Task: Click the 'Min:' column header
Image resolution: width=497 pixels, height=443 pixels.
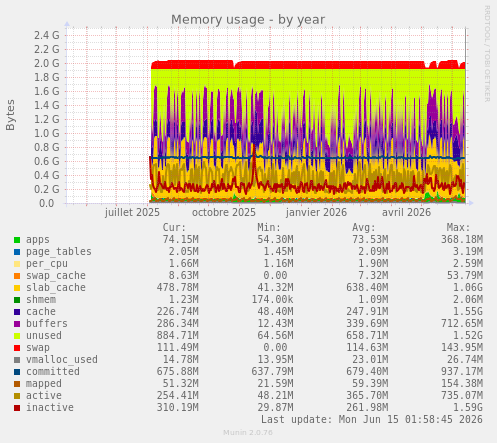Action: pos(269,228)
